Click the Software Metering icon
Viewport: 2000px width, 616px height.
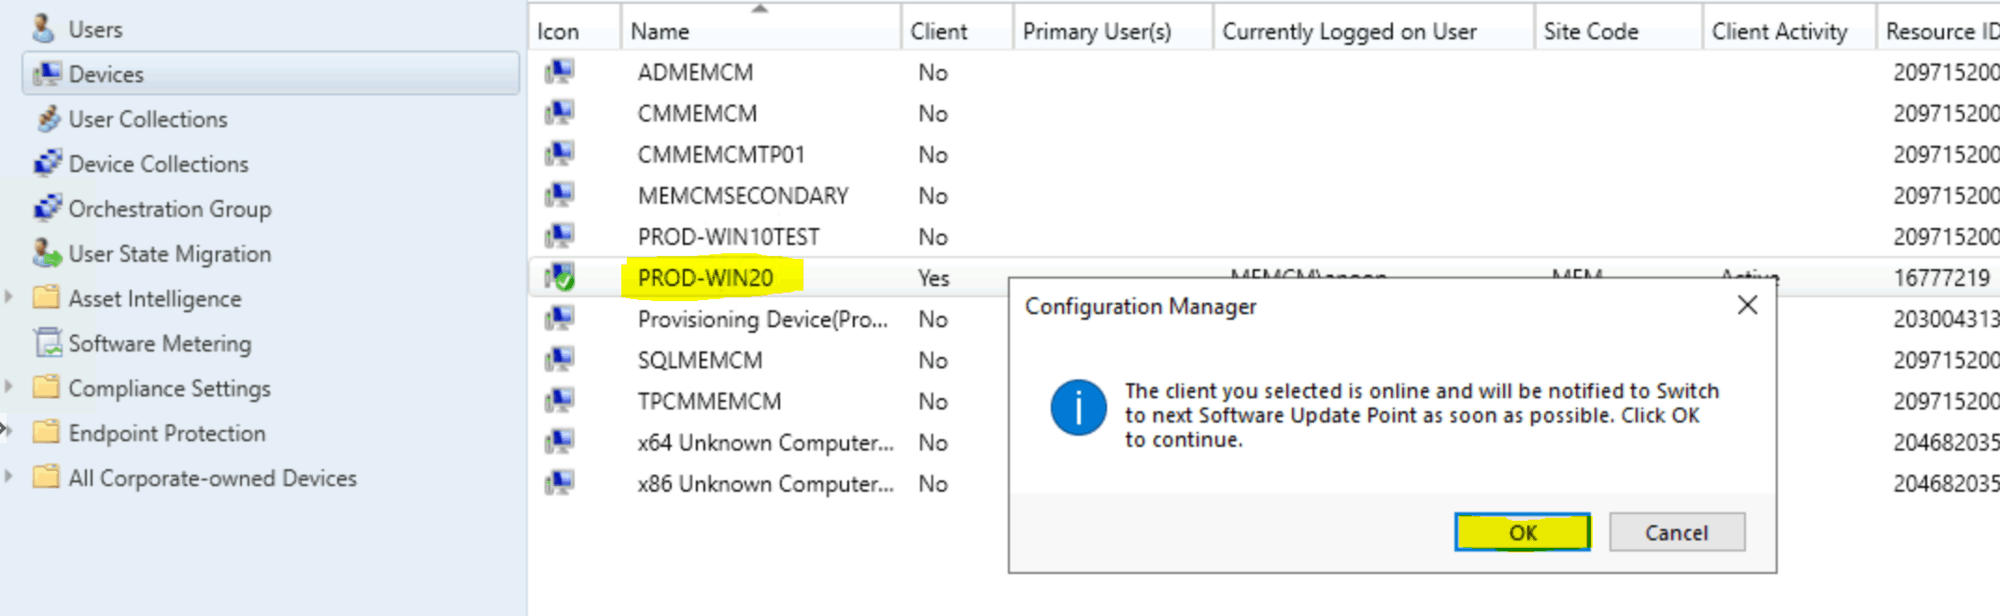(47, 343)
